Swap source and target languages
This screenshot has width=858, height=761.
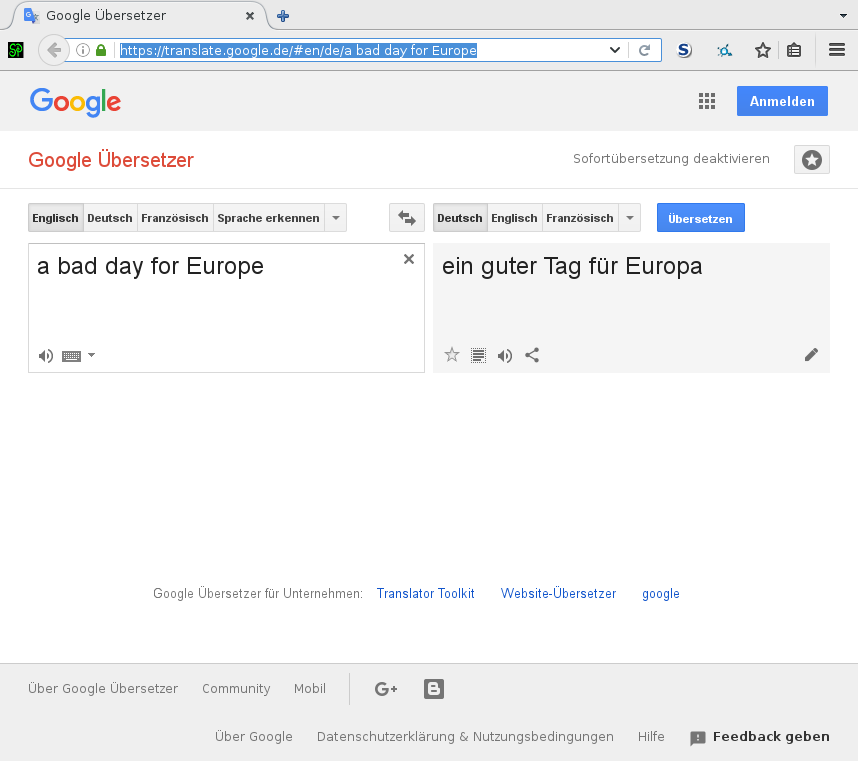(407, 218)
